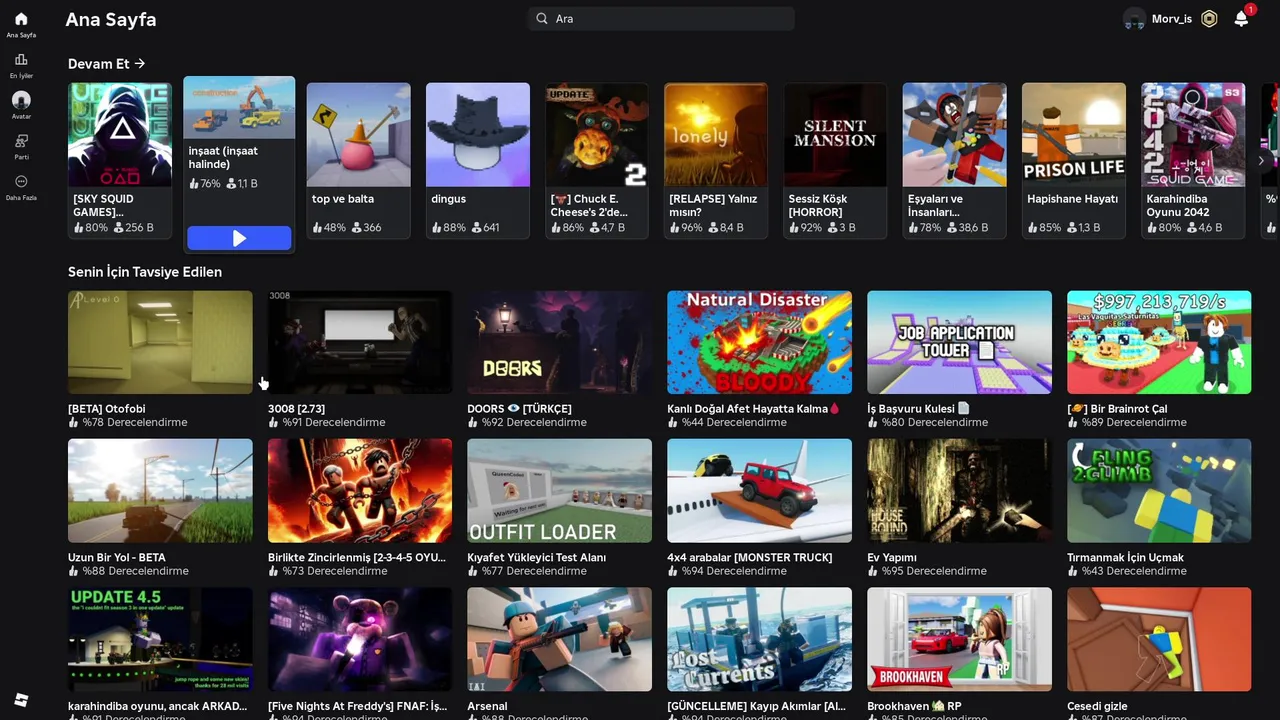The width and height of the screenshot is (1280, 720).
Task: Open the En İyiler charts icon
Action: 21,60
